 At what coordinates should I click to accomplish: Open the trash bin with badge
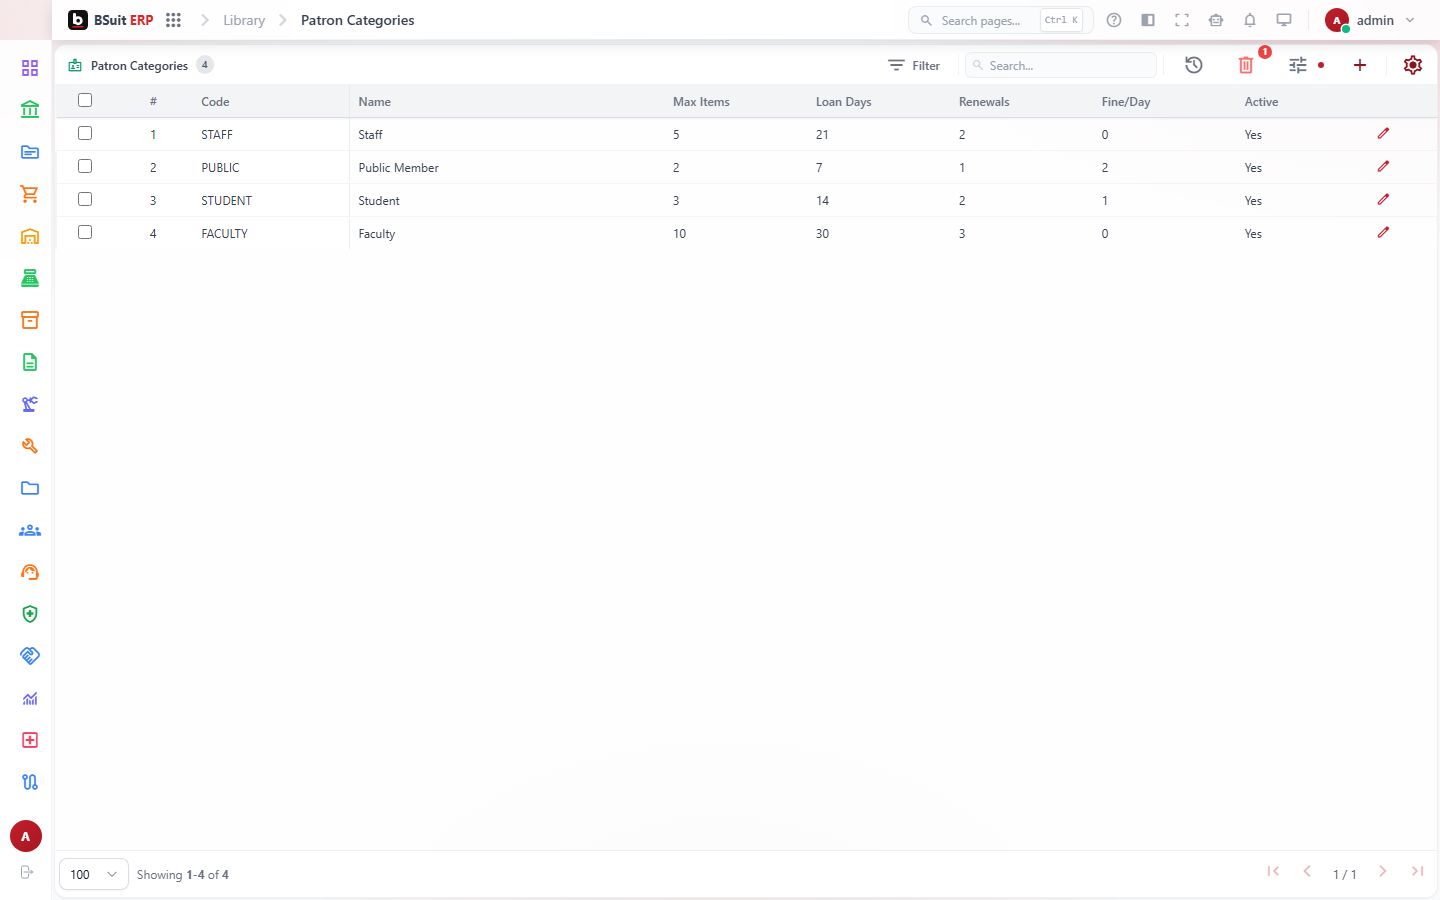coord(1246,65)
